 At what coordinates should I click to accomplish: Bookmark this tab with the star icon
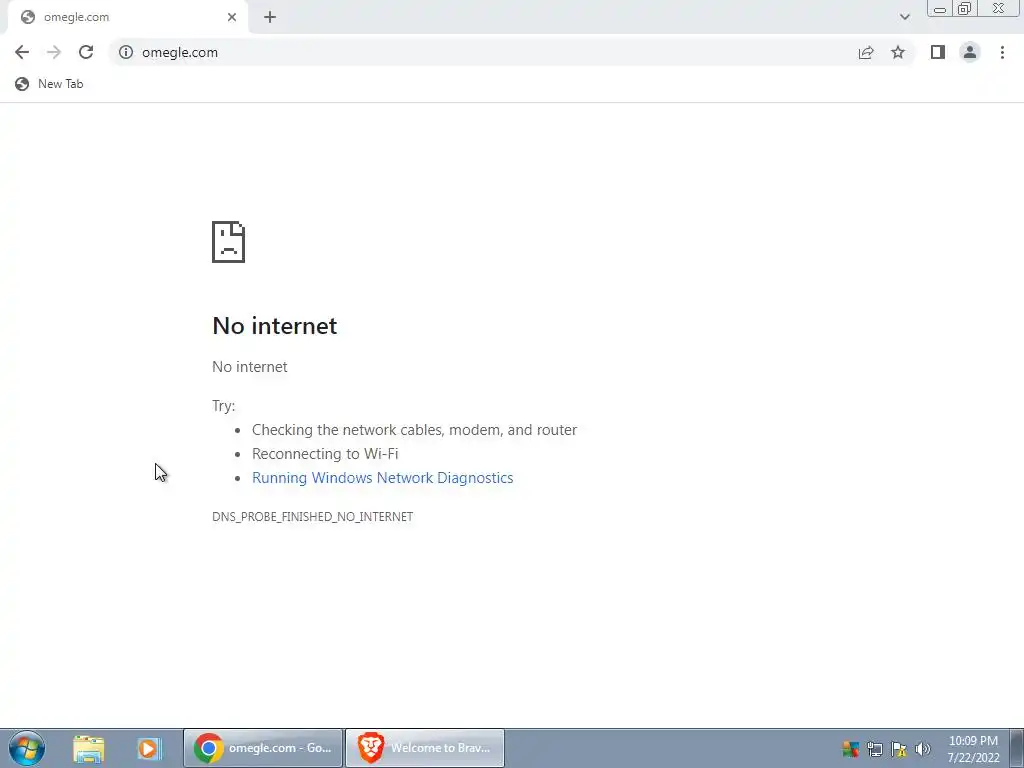coord(898,52)
